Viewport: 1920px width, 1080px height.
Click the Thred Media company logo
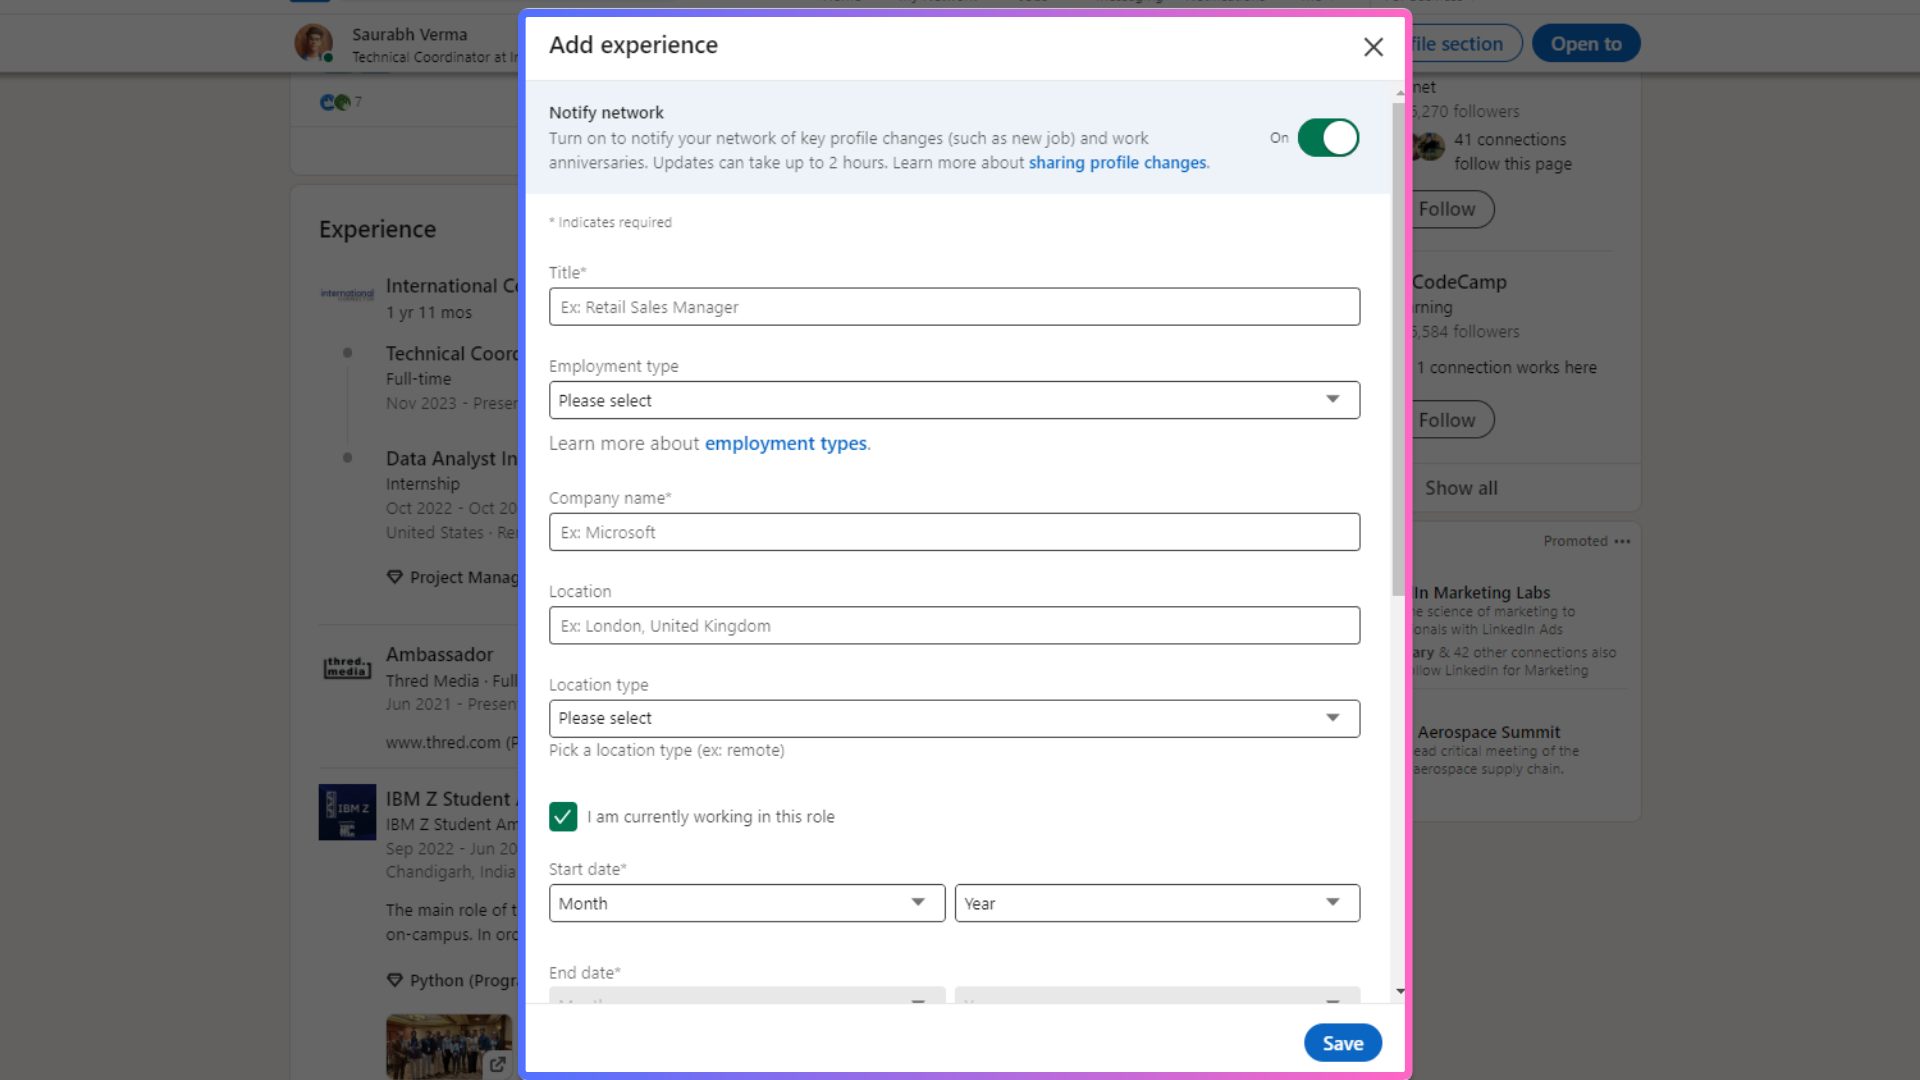[347, 667]
